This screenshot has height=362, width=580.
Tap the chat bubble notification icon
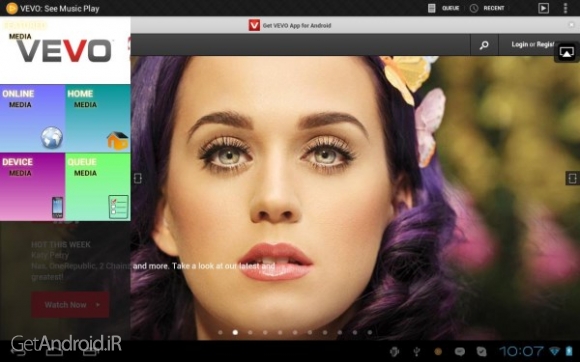(459, 351)
